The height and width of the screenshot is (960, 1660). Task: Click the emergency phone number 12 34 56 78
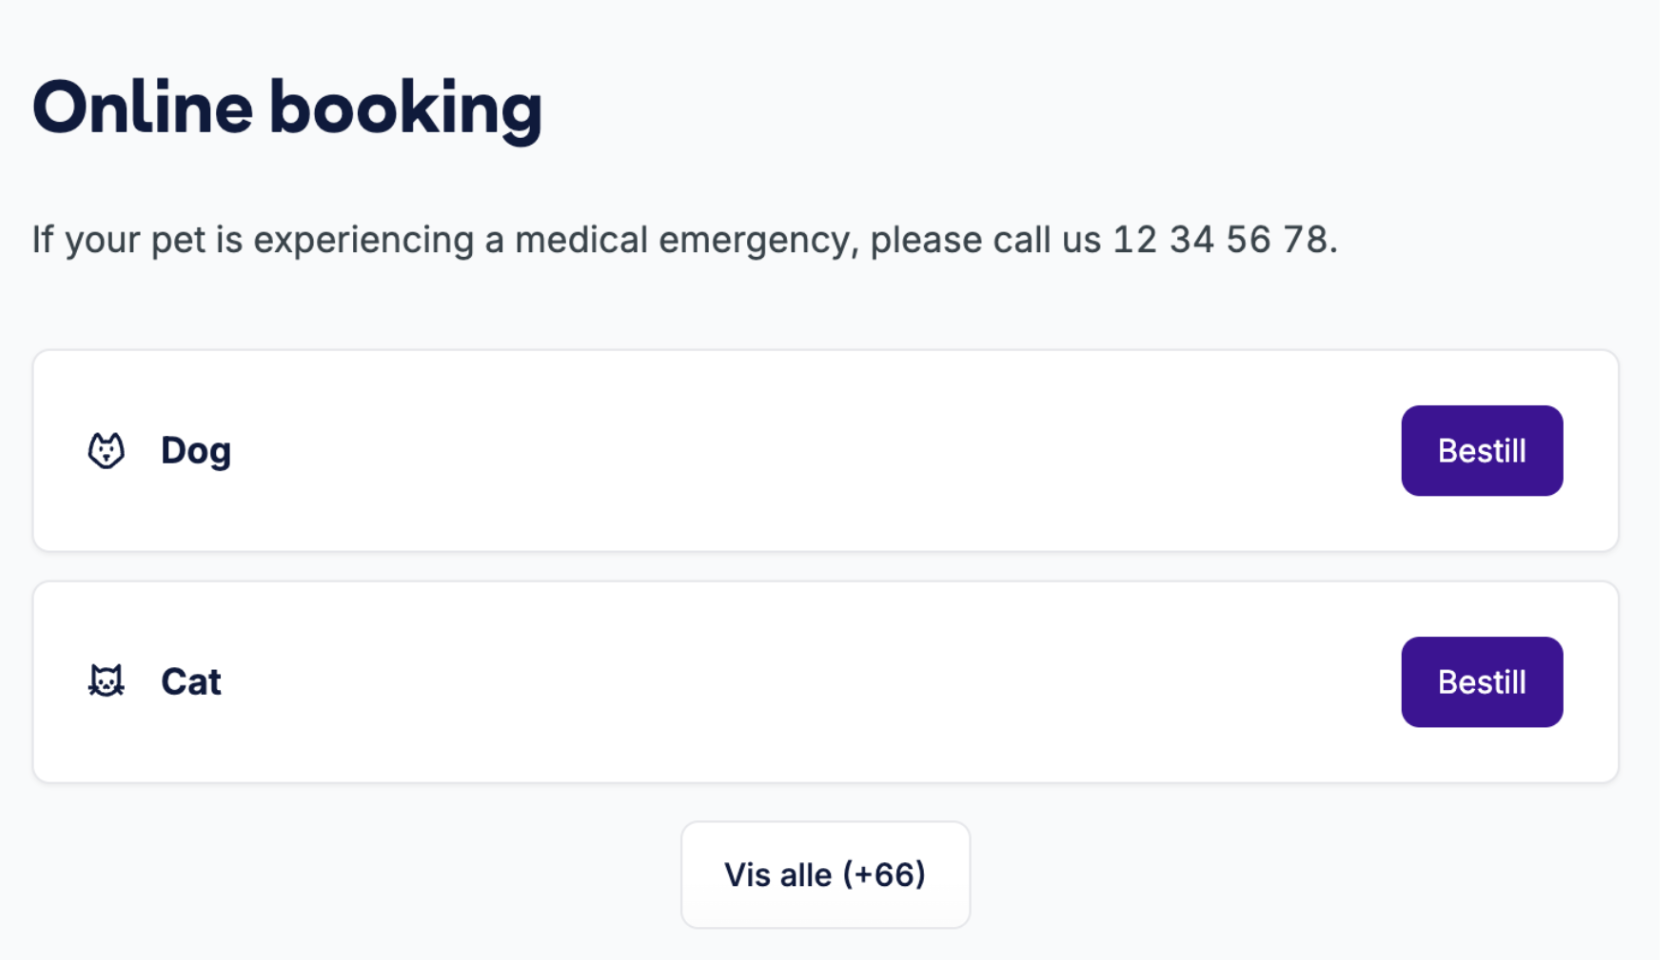[x=1222, y=239]
